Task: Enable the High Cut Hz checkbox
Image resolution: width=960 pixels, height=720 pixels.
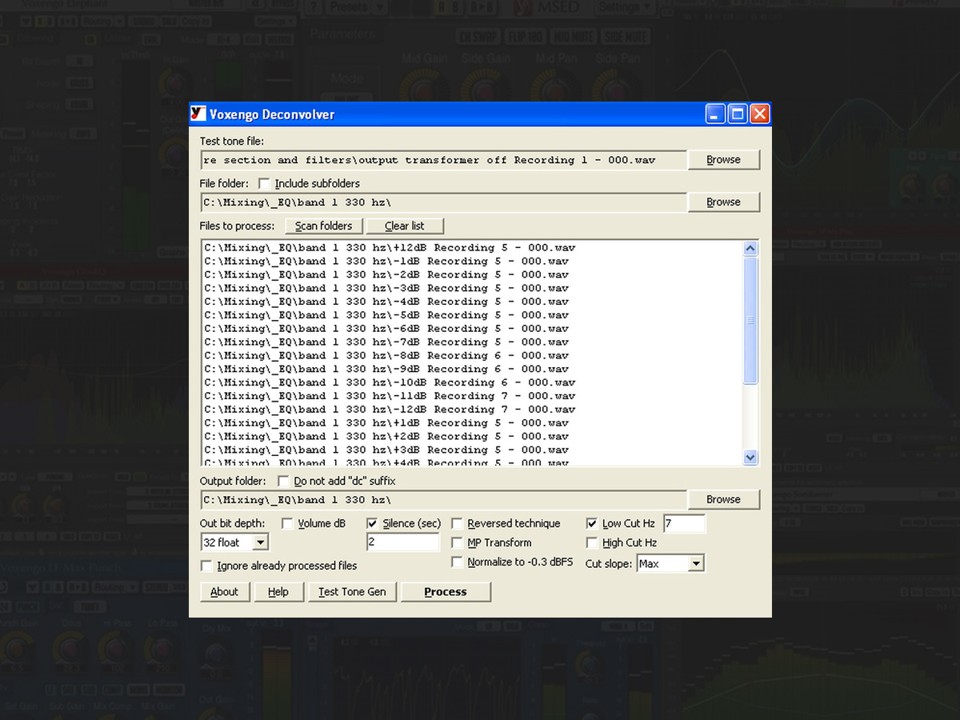Action: 591,542
